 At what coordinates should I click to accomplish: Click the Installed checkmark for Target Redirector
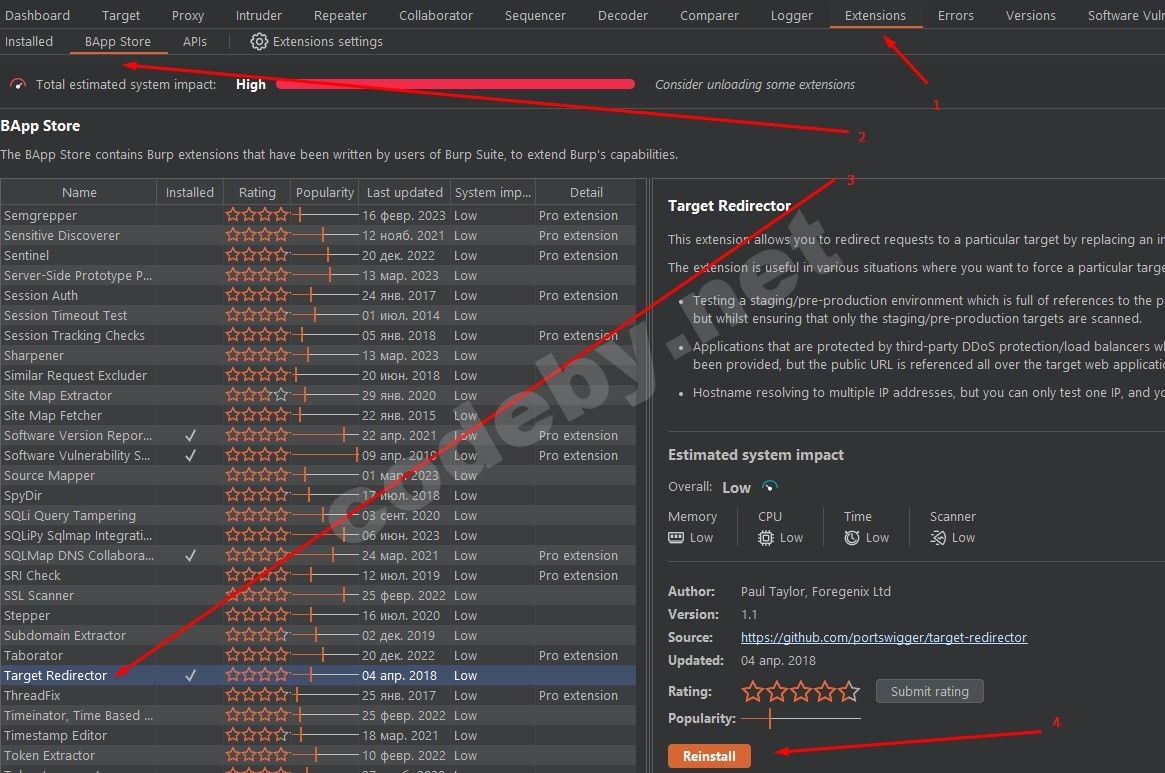pyautogui.click(x=190, y=675)
